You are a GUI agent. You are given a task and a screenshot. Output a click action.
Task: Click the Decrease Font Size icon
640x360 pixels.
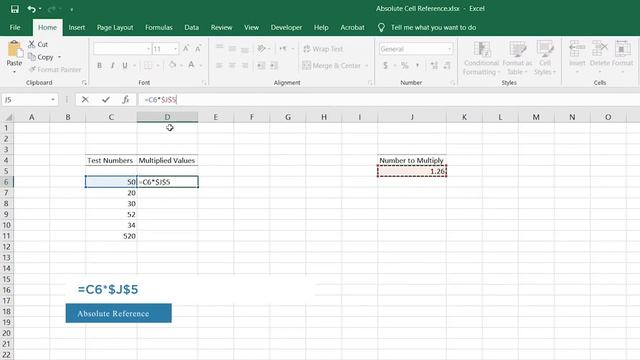coord(198,49)
